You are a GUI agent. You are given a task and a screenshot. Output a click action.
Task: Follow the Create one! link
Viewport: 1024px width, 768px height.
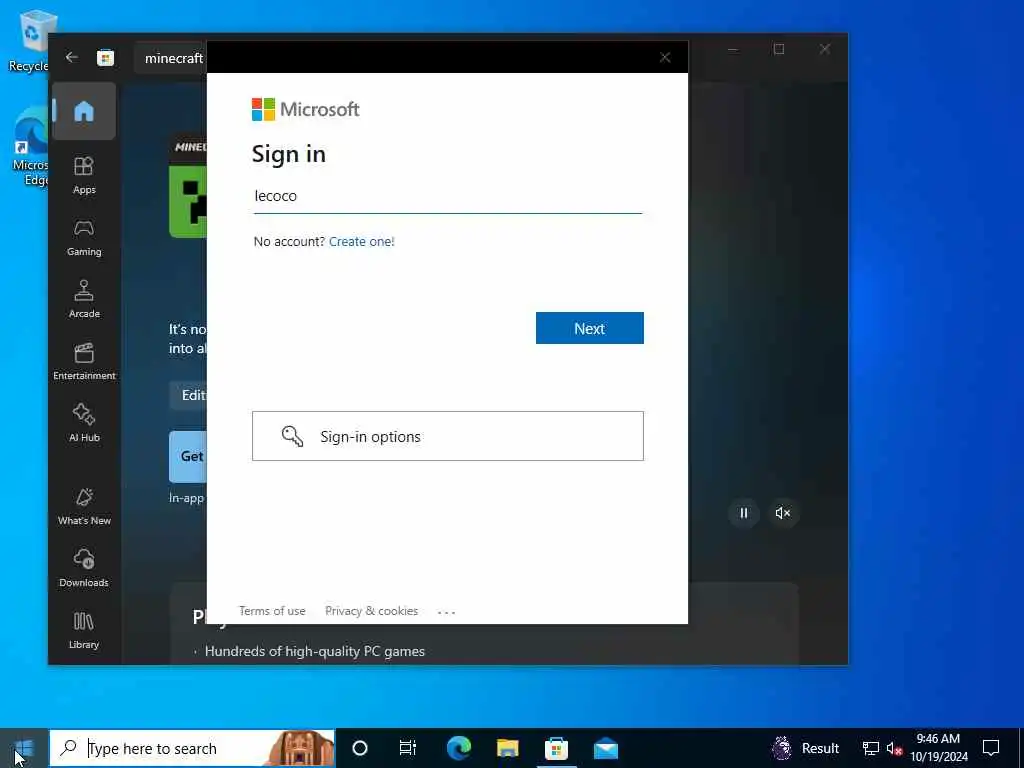[361, 242]
